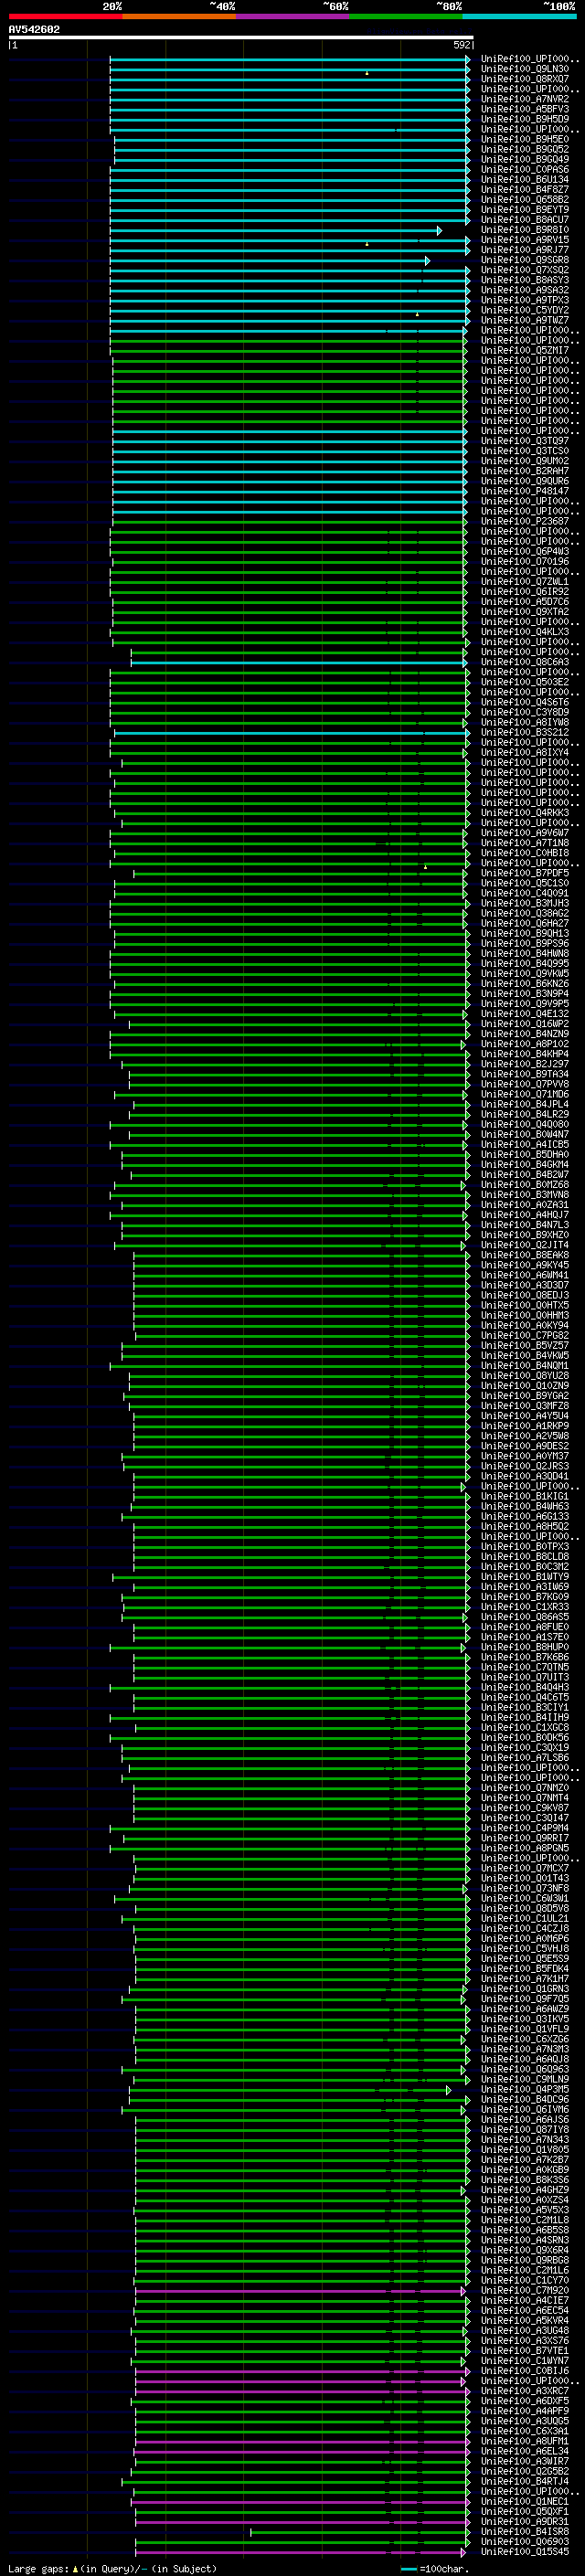
Task: Select the UniRef100_C5YDY2 label
Action: coord(525,311)
